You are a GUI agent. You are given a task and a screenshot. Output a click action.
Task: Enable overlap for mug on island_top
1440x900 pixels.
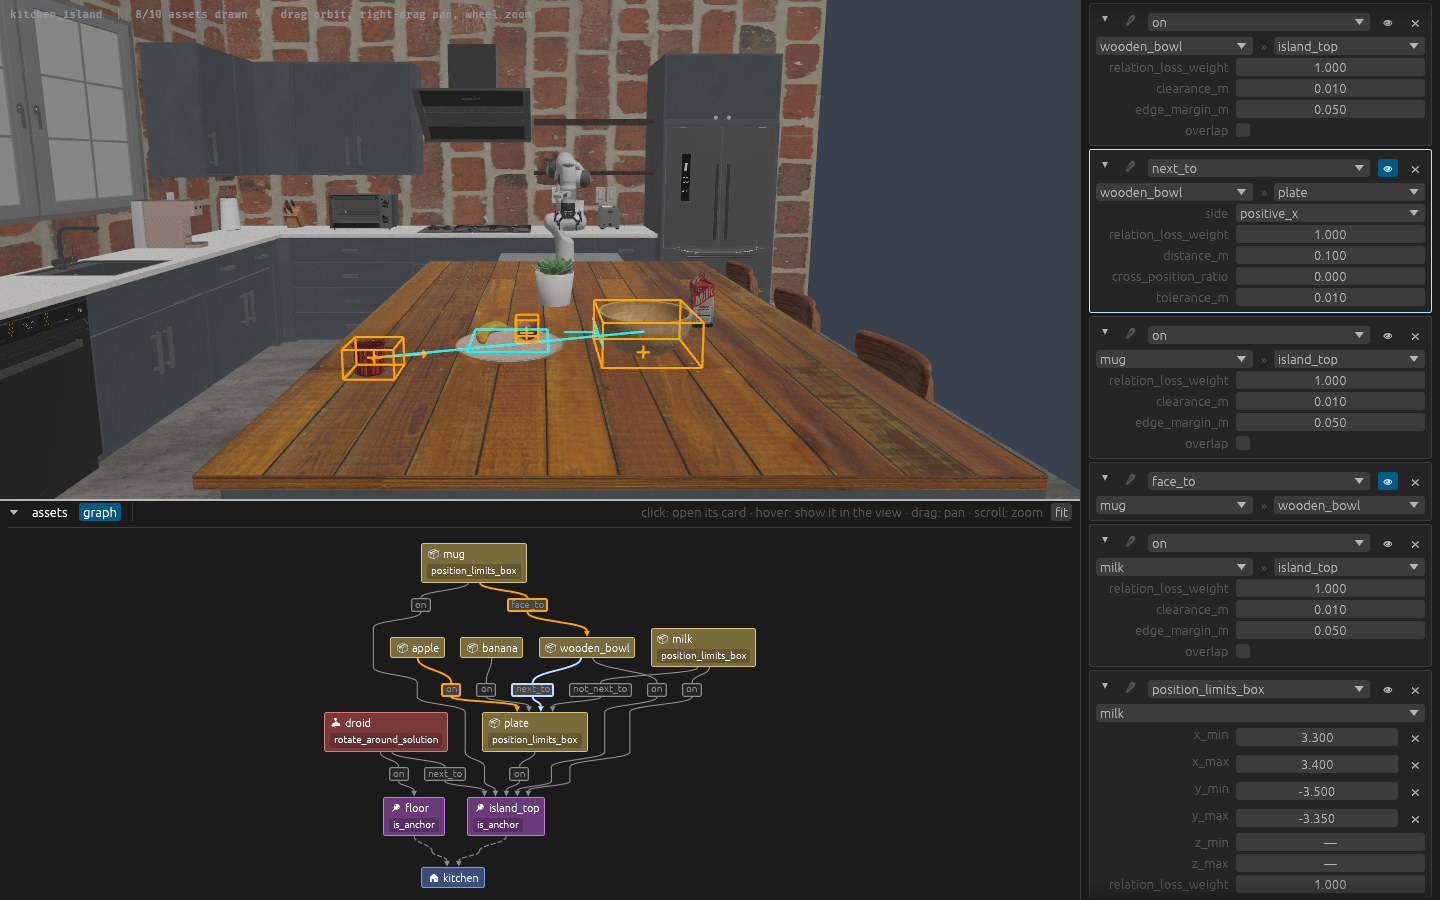(1243, 443)
